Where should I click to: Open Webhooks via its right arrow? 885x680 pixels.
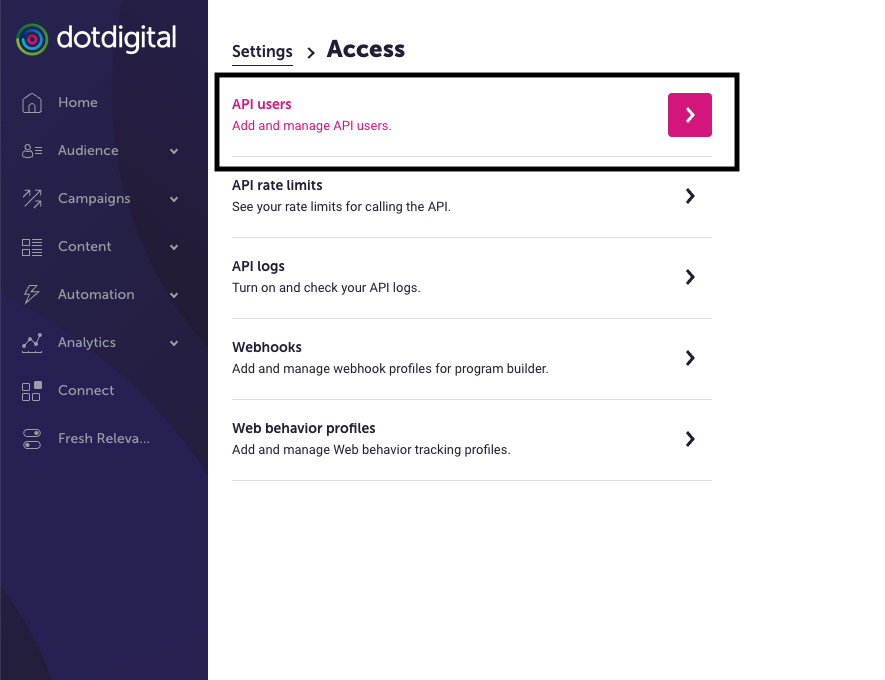(690, 358)
